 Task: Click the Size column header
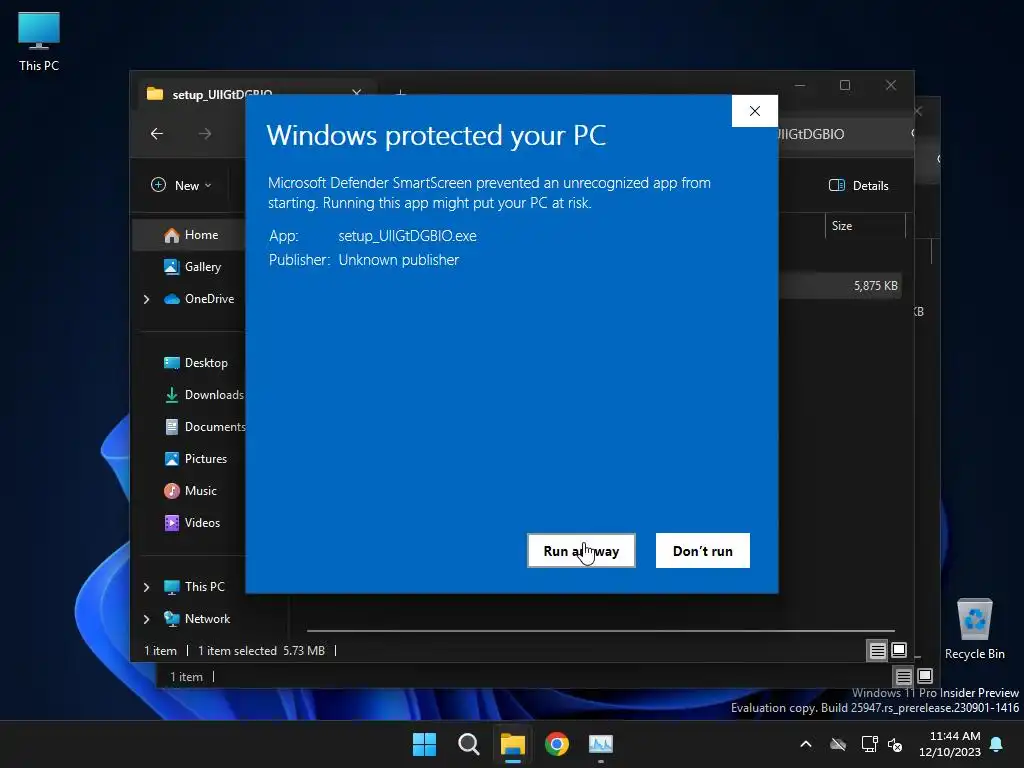[865, 226]
